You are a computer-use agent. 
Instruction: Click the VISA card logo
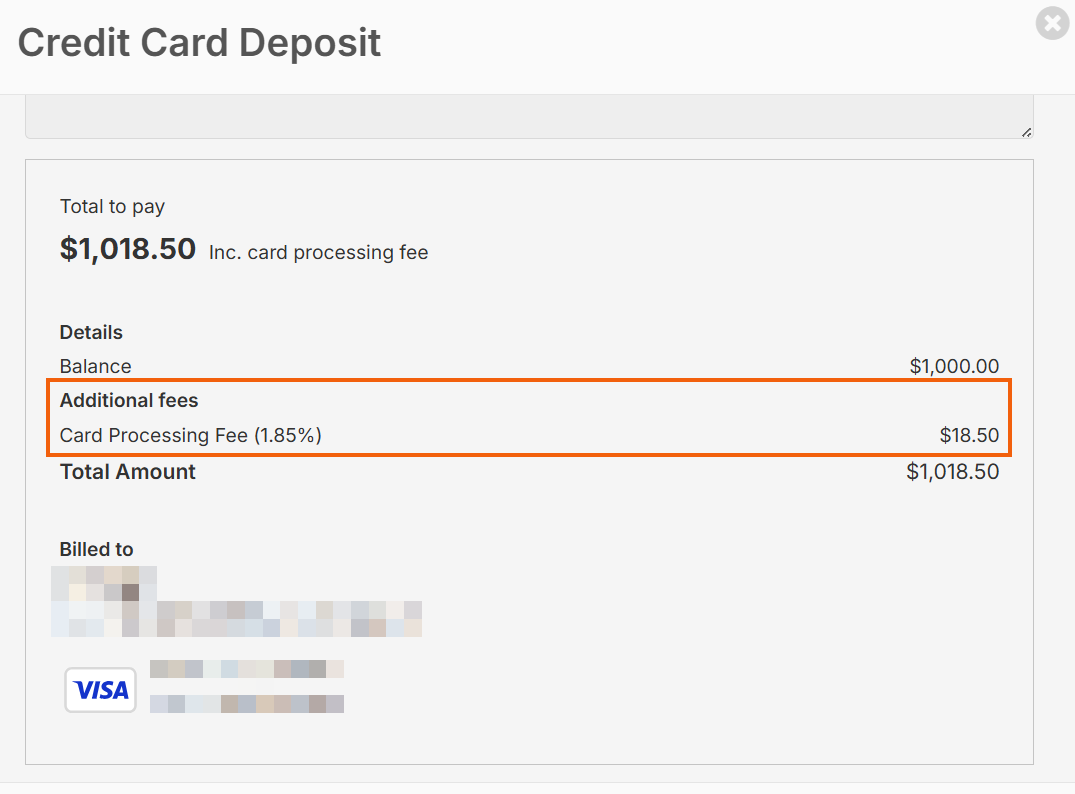(x=101, y=690)
